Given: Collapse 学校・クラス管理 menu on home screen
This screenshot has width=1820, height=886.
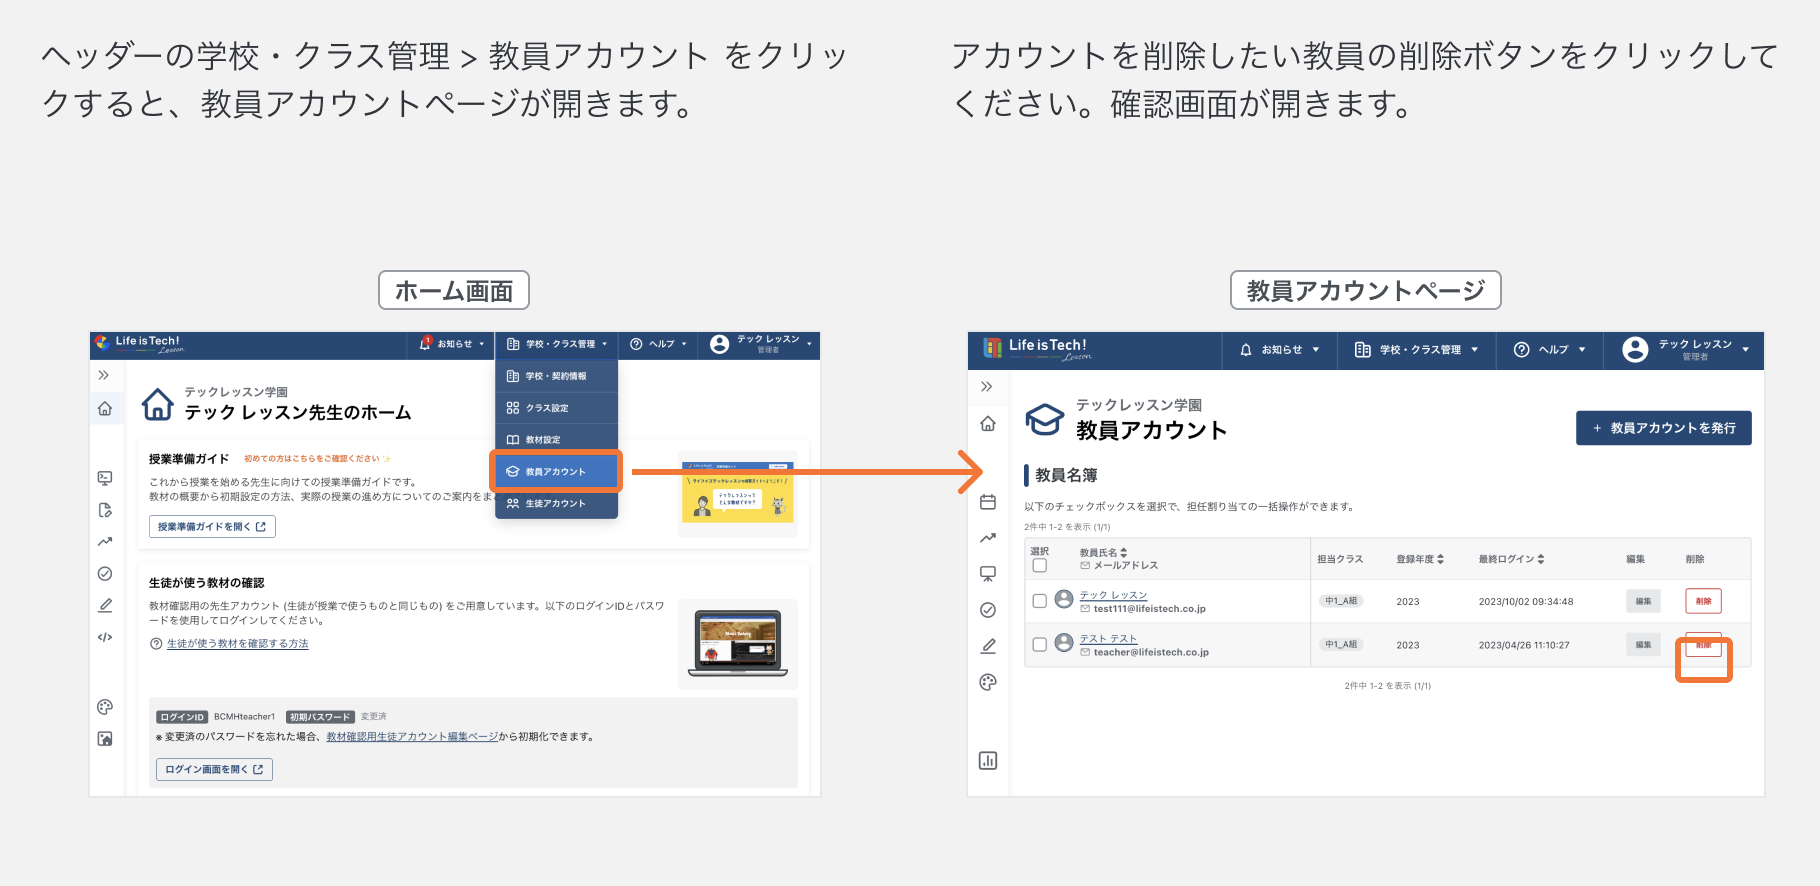Looking at the screenshot, I should (557, 344).
